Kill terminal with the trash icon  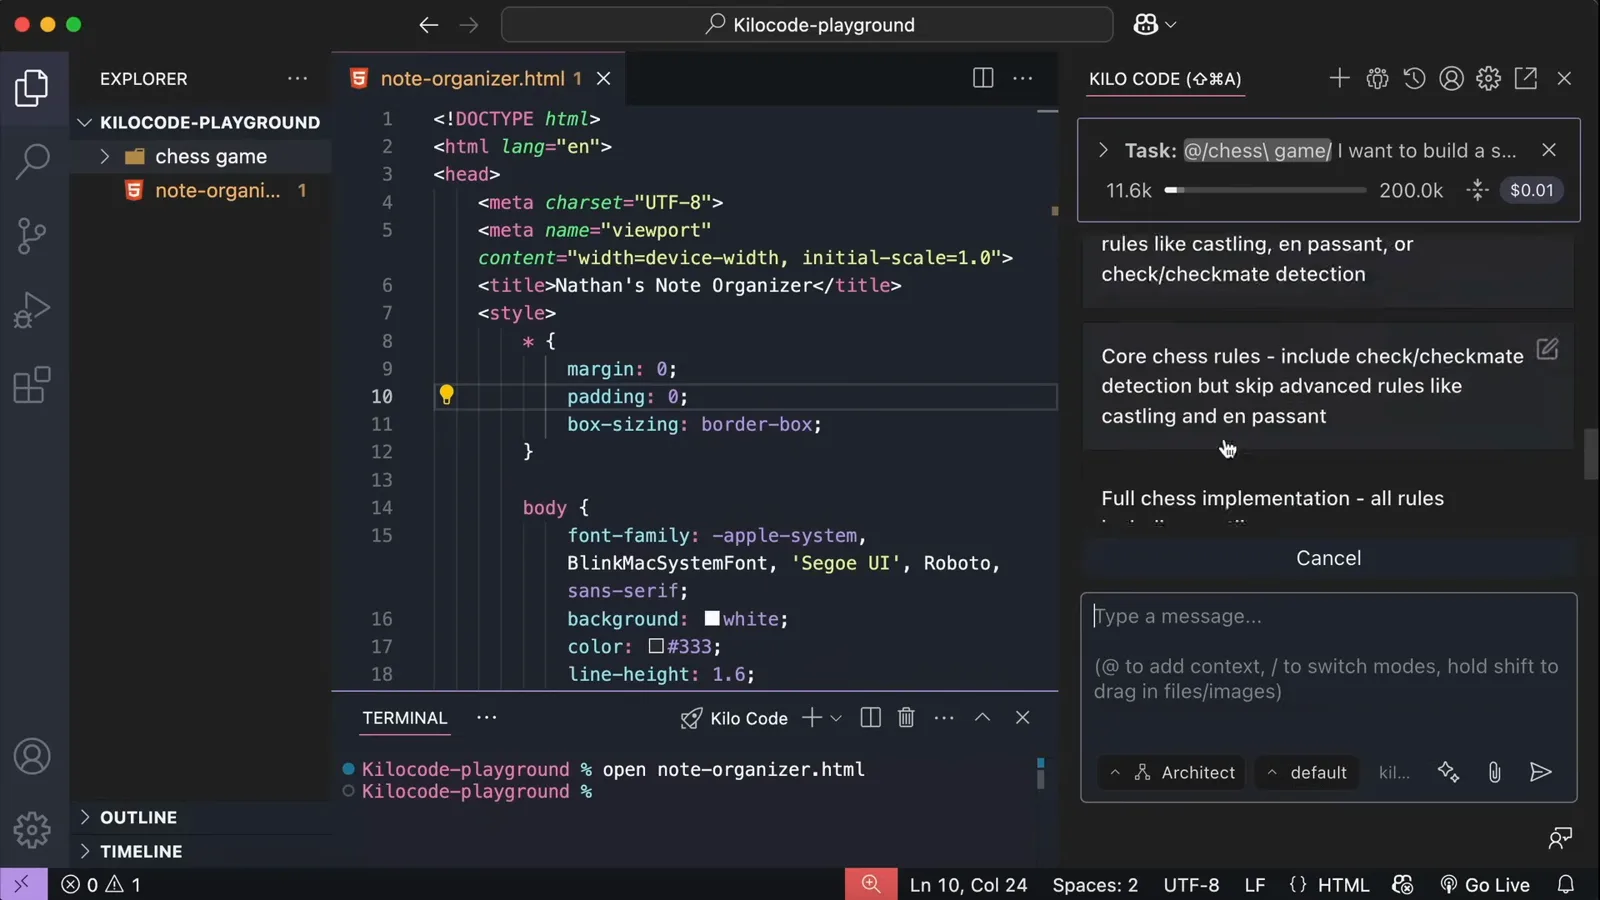coord(906,718)
